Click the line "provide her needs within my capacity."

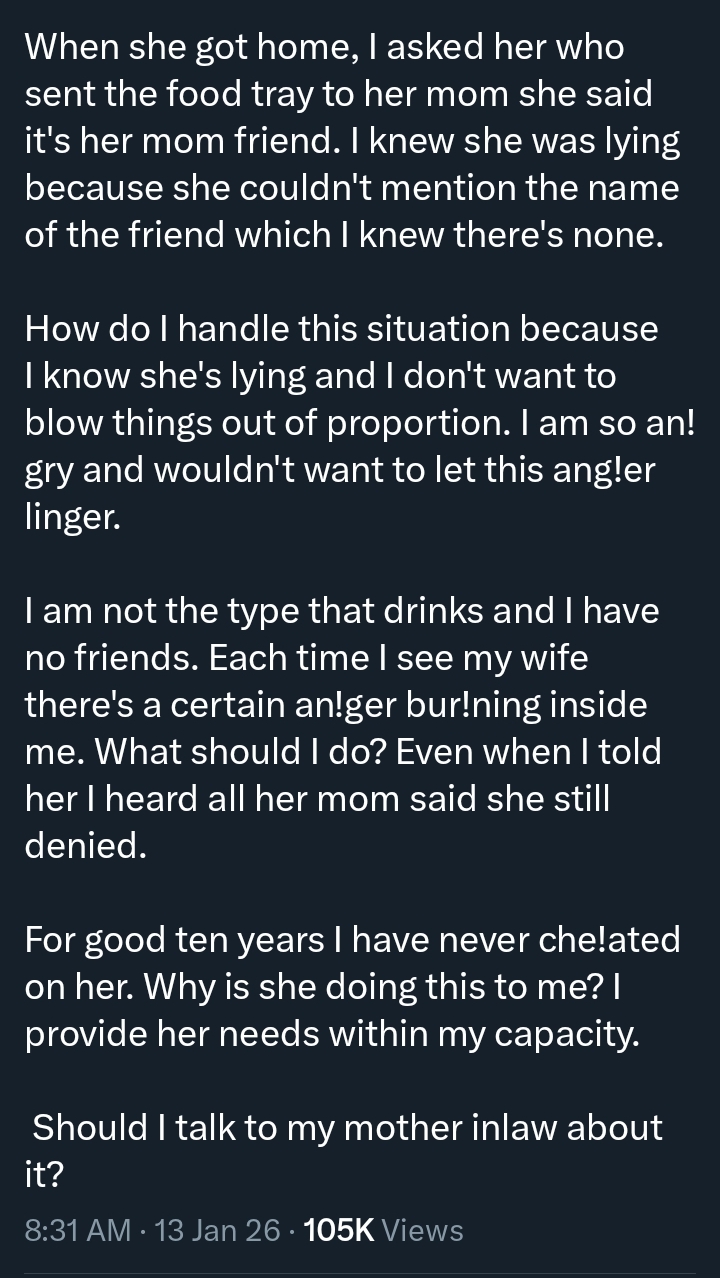331,1033
